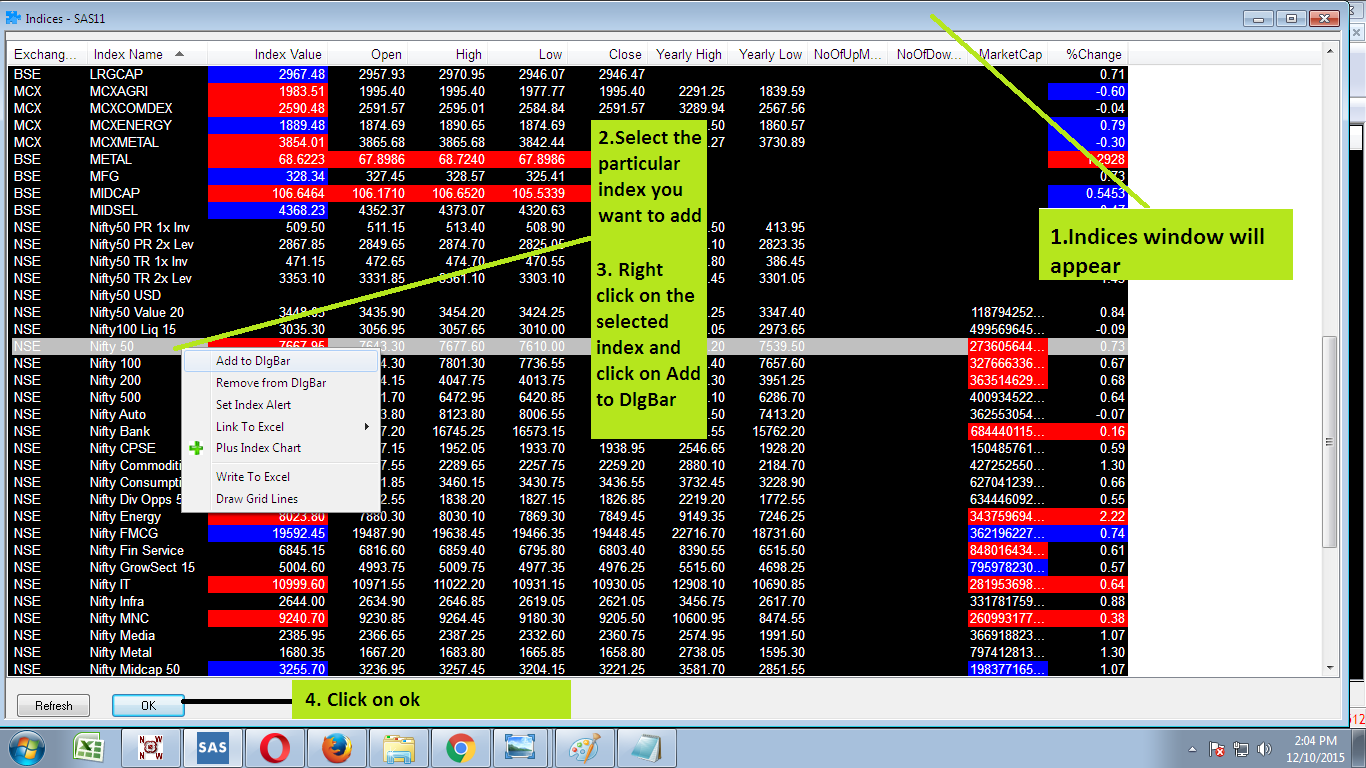Open the Windows Start menu
Viewport: 1366px width, 768px height.
tap(26, 748)
